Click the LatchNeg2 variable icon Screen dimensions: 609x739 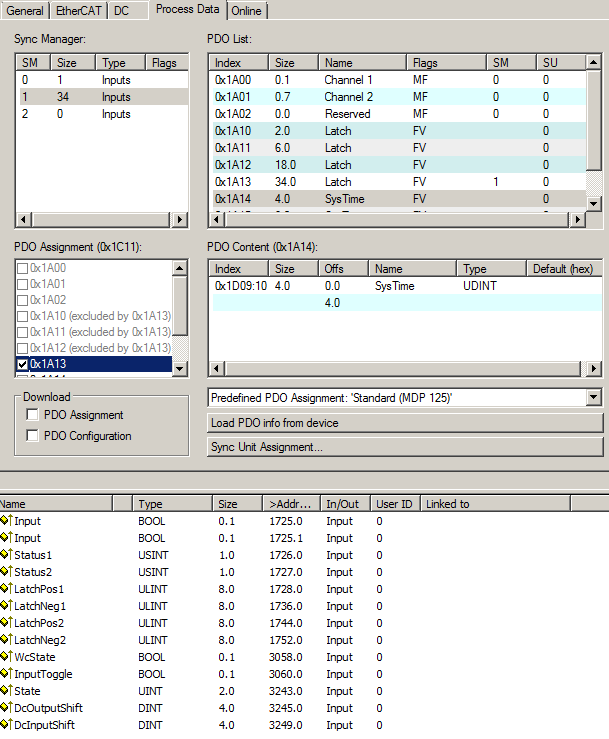pyautogui.click(x=6, y=639)
